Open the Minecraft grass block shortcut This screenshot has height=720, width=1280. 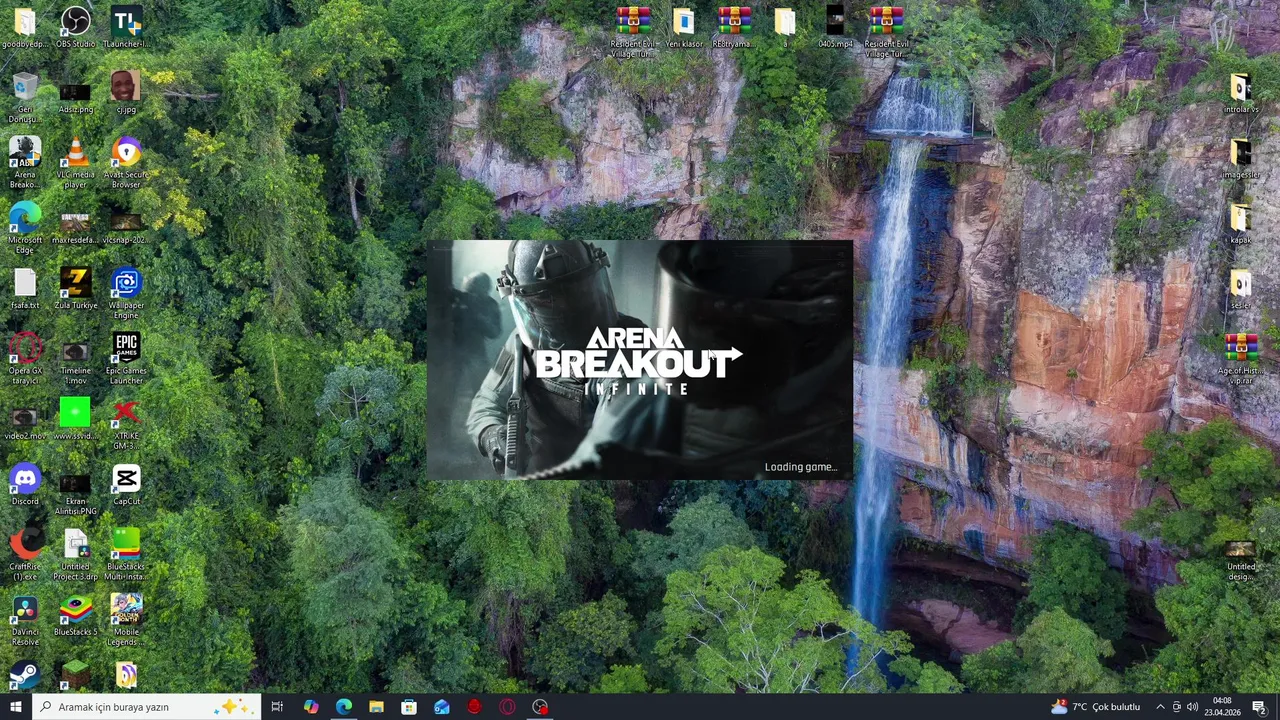[75, 676]
